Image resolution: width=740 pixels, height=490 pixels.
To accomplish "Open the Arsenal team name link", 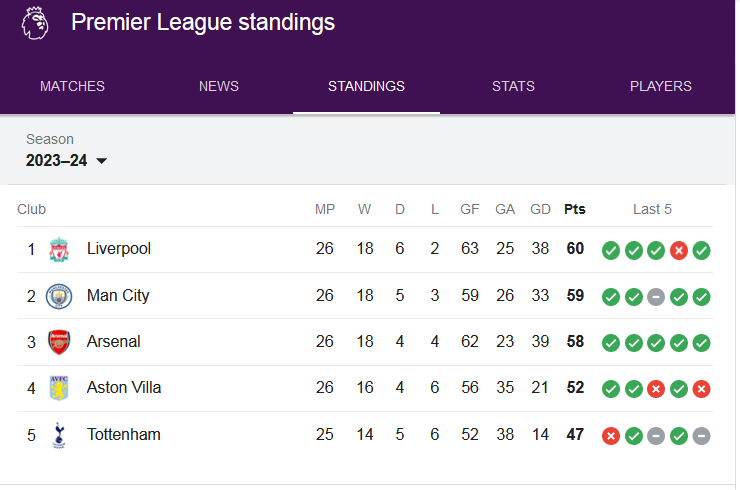I will pyautogui.click(x=114, y=341).
